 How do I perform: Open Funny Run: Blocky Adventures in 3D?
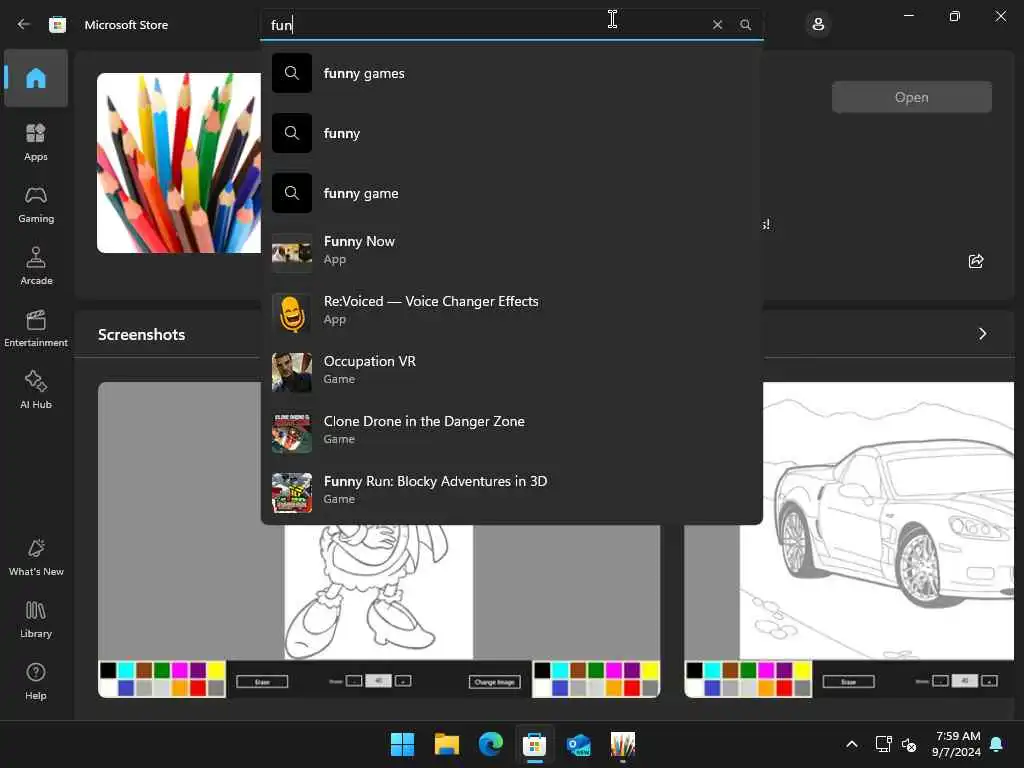[x=511, y=492]
